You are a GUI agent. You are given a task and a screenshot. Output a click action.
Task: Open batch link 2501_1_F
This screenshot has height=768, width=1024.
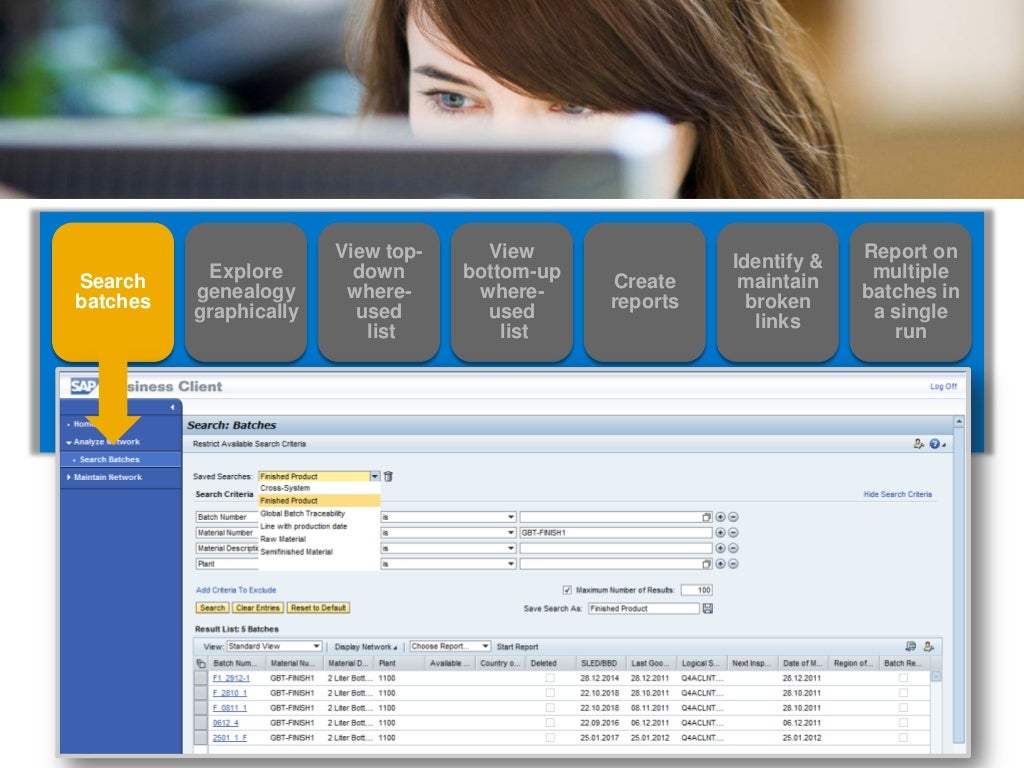point(230,738)
